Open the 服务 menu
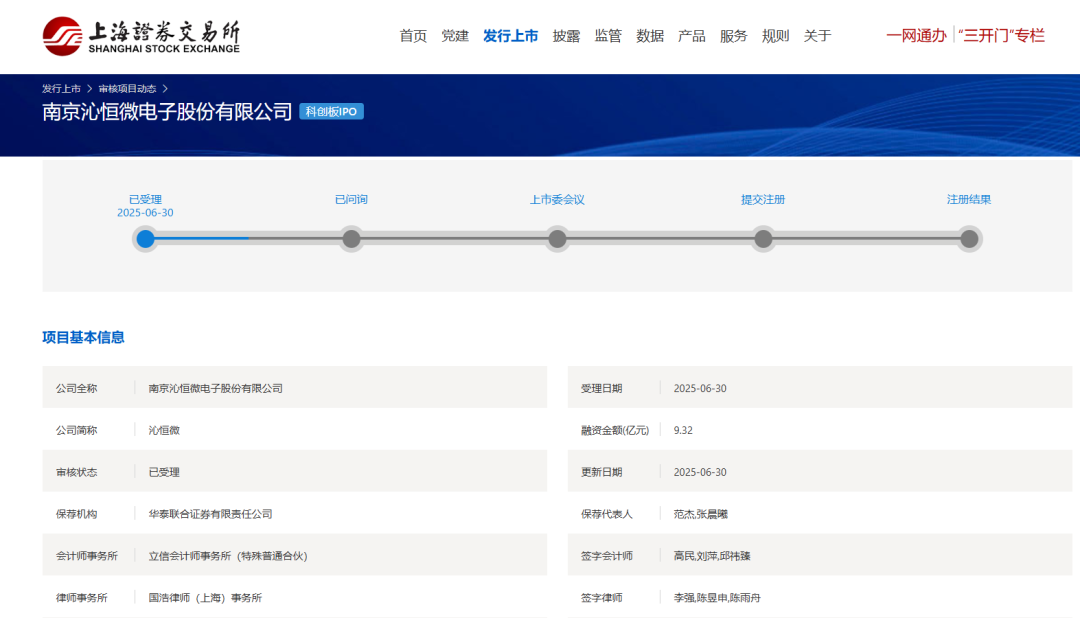The width and height of the screenshot is (1080, 618). click(734, 36)
